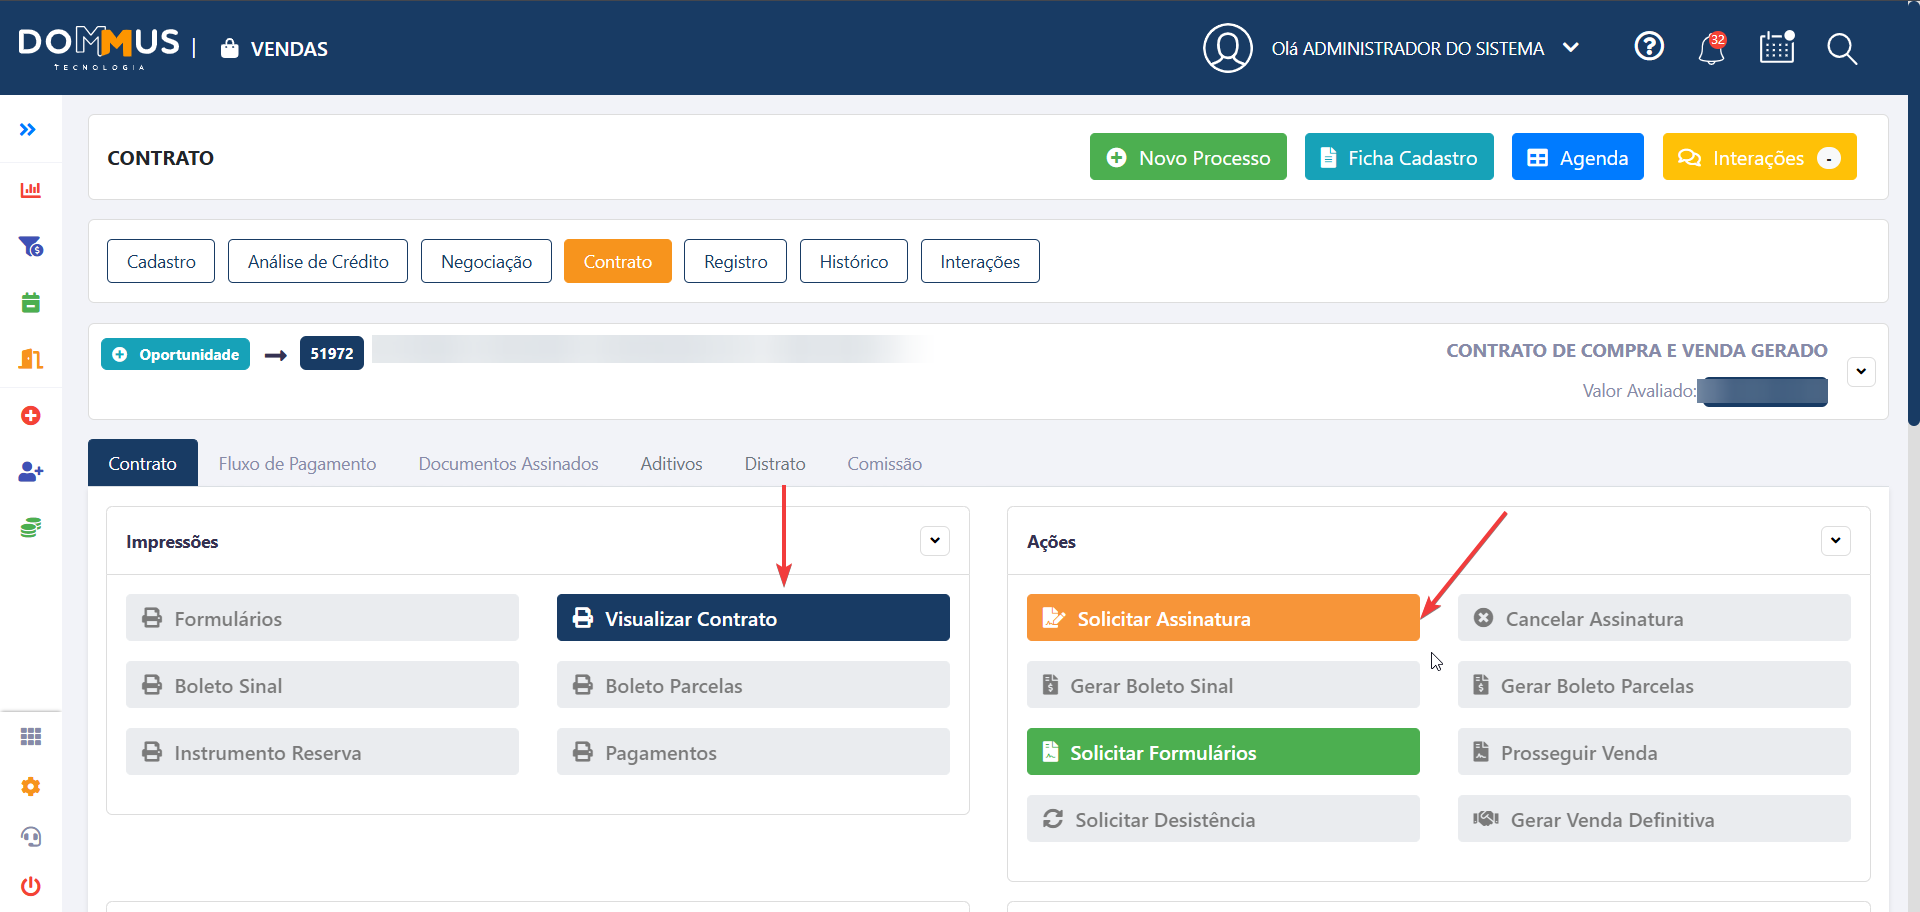
Task: Click the search magnifier icon
Action: tap(1841, 48)
